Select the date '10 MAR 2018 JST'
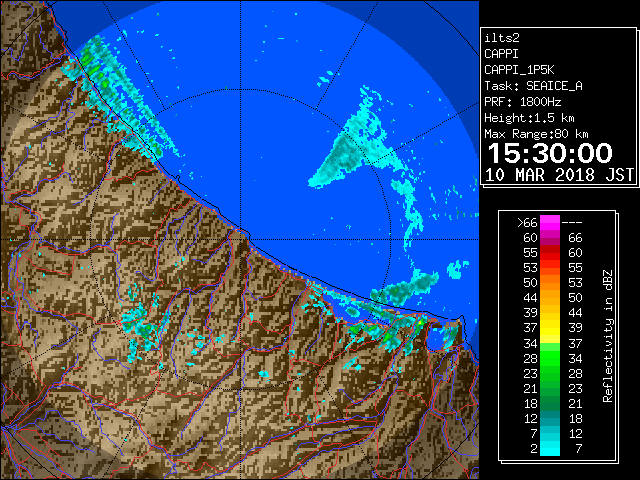The image size is (640, 480). click(x=560, y=175)
